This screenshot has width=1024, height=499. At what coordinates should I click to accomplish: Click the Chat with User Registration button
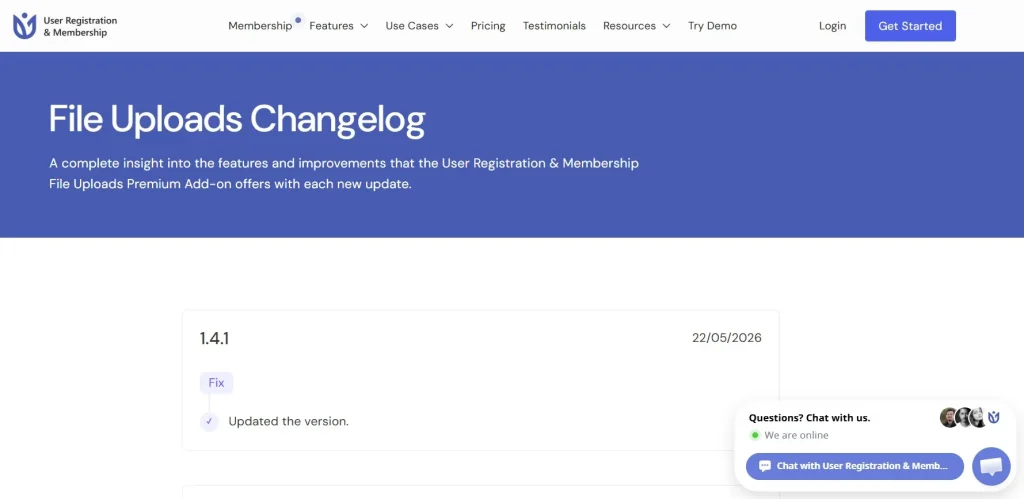(x=854, y=466)
